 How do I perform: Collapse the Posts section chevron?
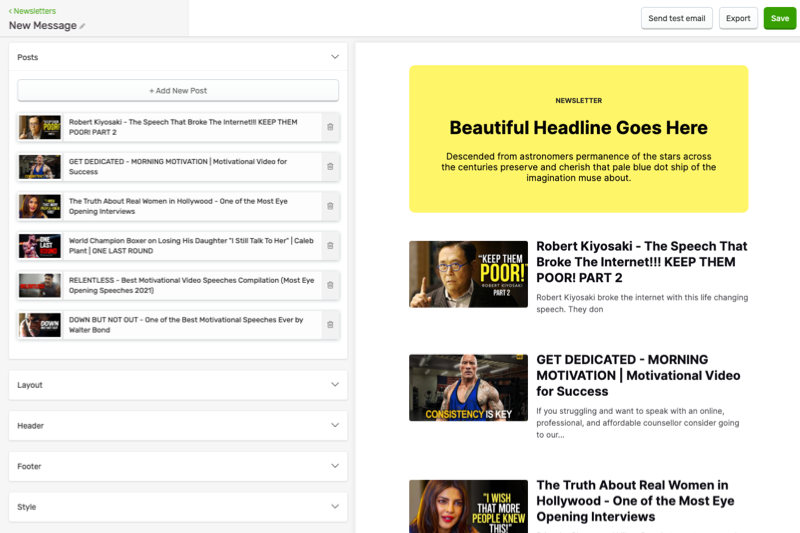pyautogui.click(x=335, y=57)
